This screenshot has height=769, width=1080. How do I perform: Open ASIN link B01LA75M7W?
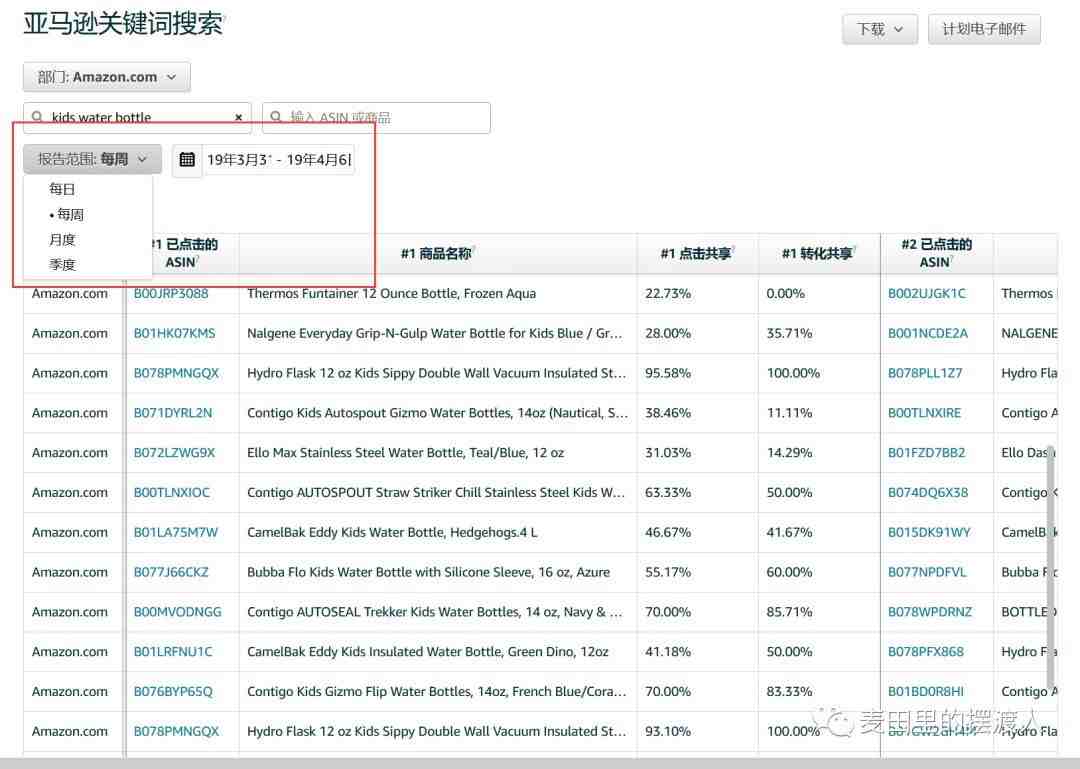click(x=176, y=533)
